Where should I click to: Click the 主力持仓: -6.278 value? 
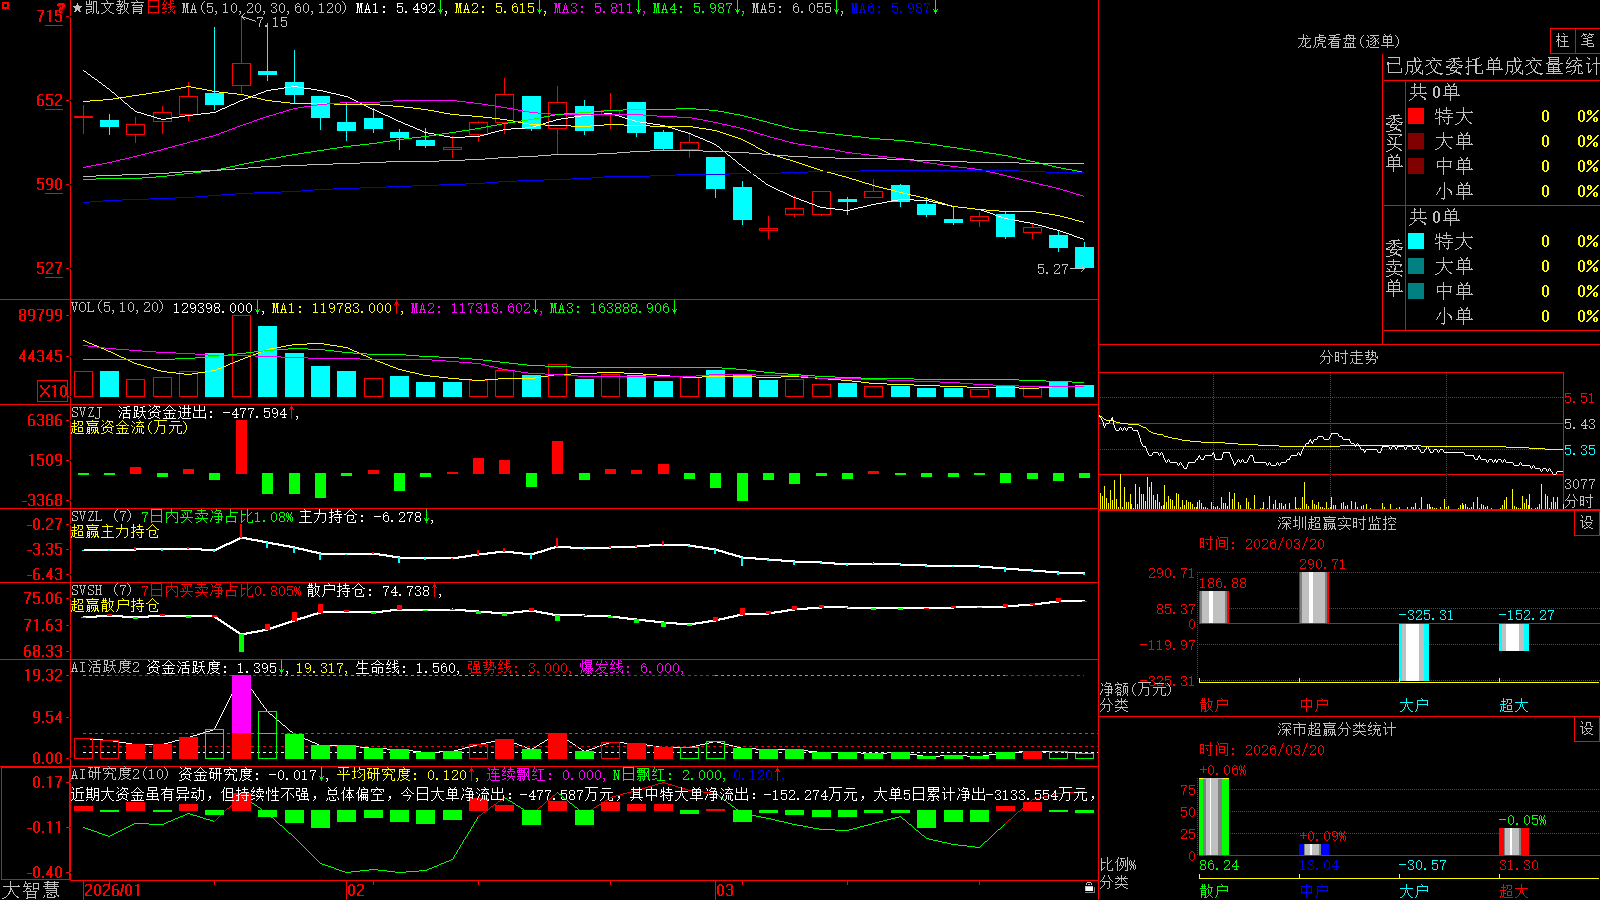365,516
